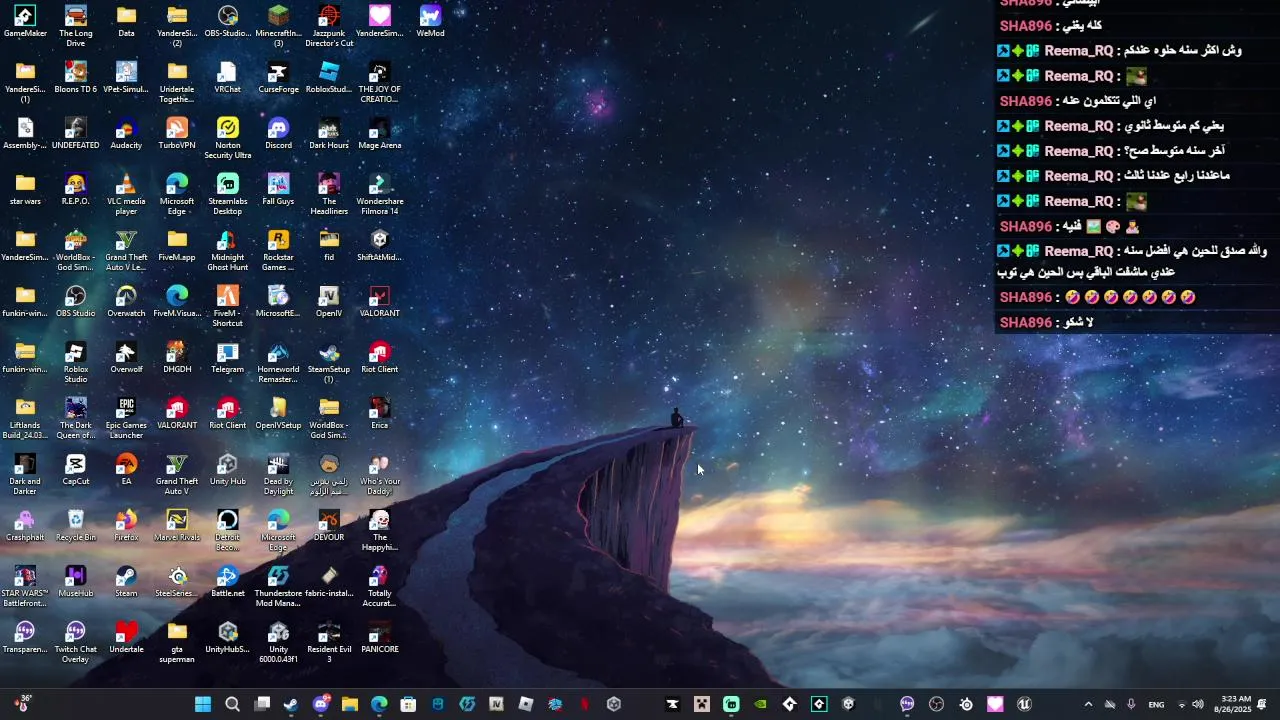Open the Battle.net desktop icon

[x=227, y=582]
